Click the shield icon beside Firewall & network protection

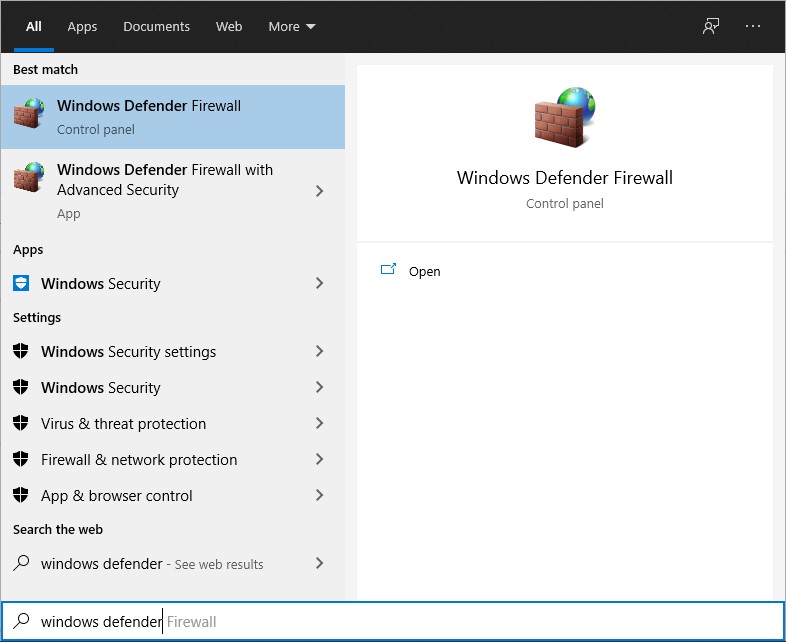coord(21,459)
